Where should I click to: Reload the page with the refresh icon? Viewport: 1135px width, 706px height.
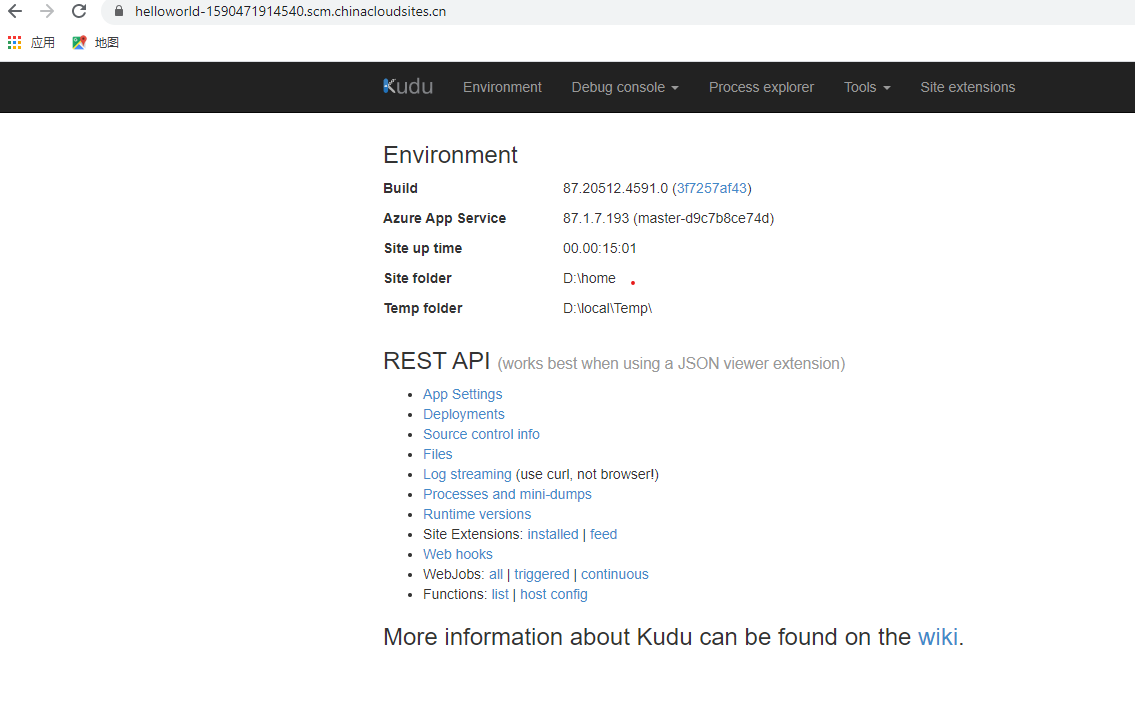point(79,12)
